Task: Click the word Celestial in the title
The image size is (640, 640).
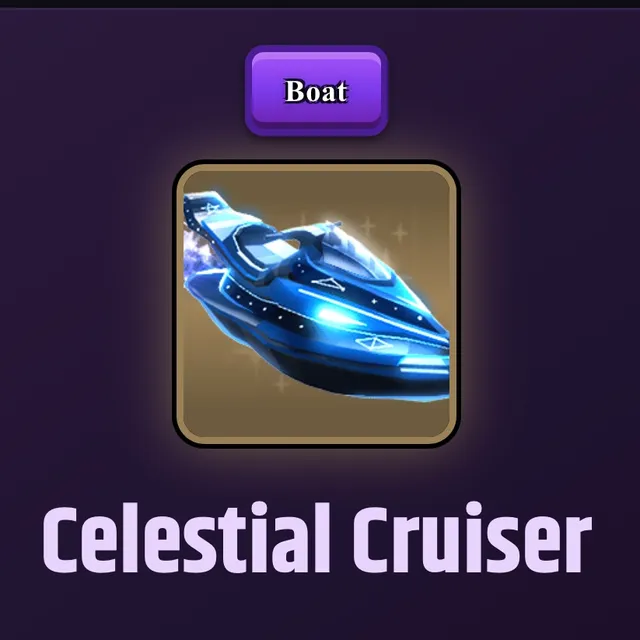Action: 186,537
